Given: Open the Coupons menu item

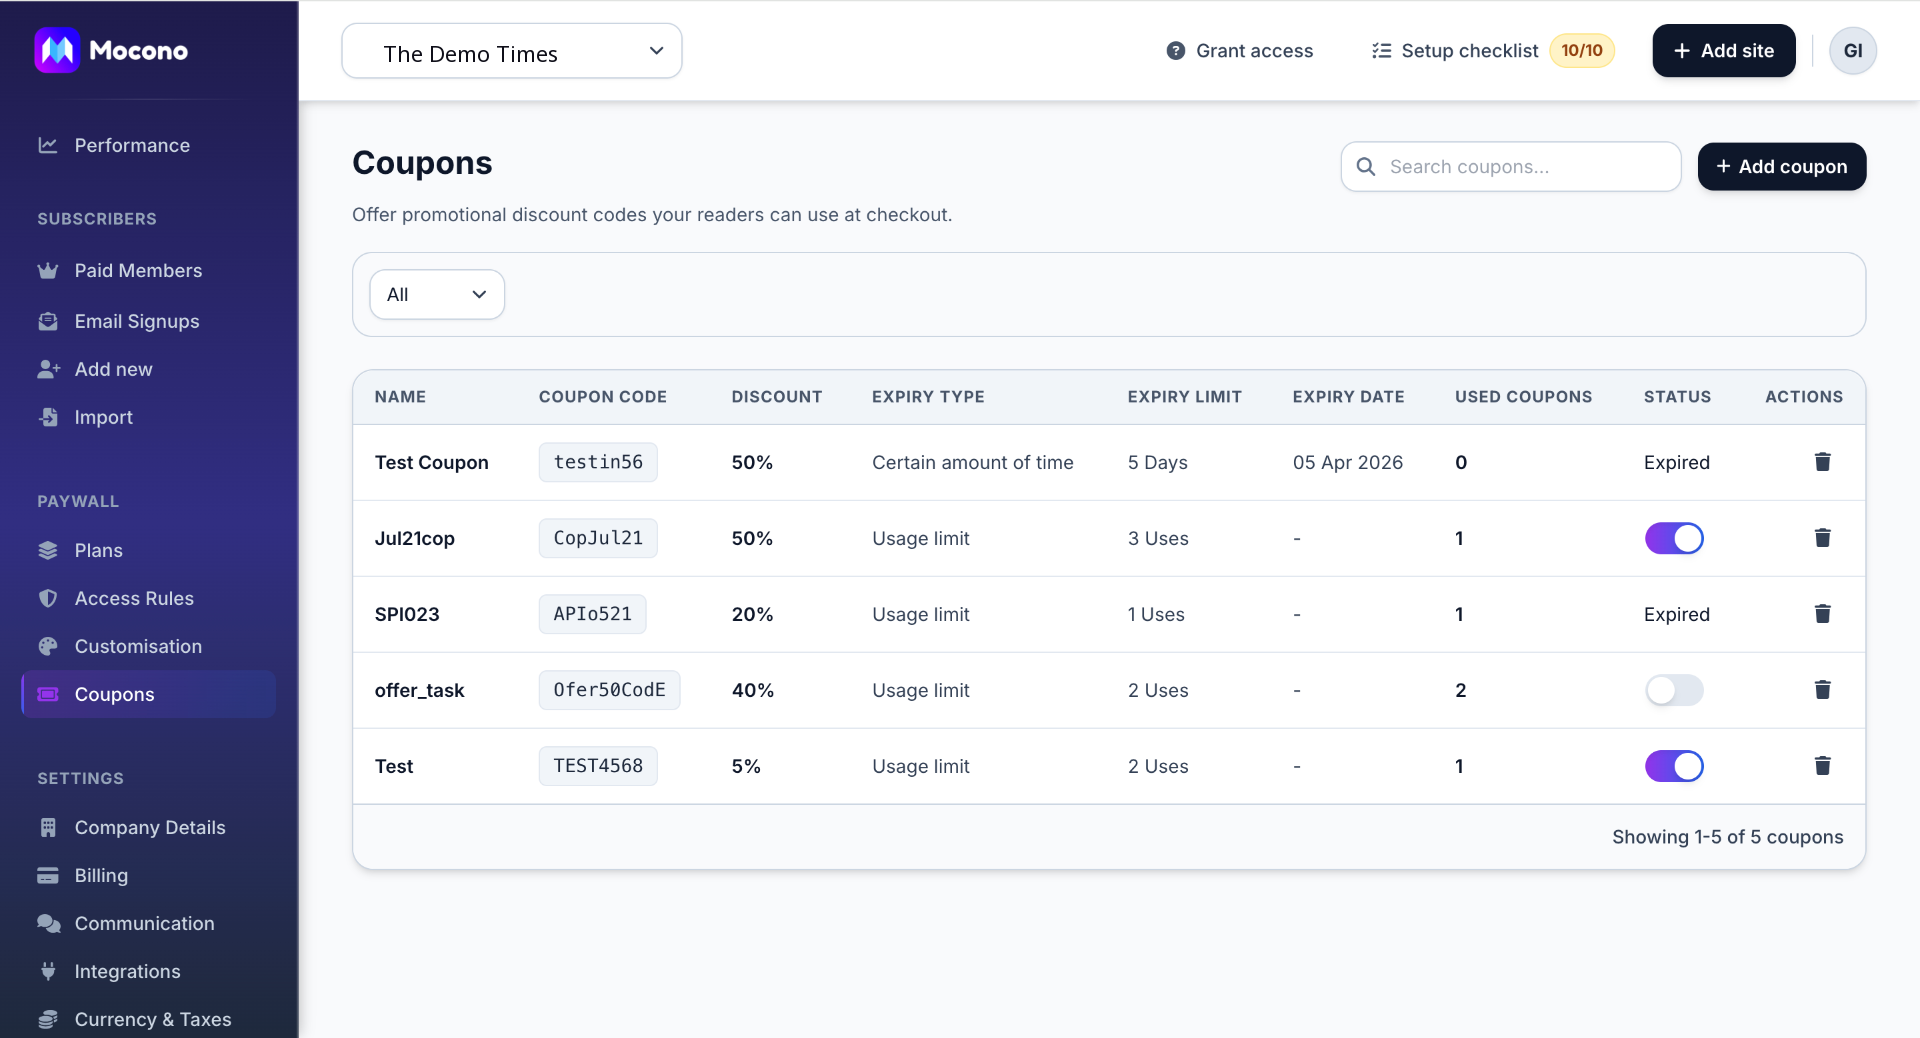Looking at the screenshot, I should (148, 694).
